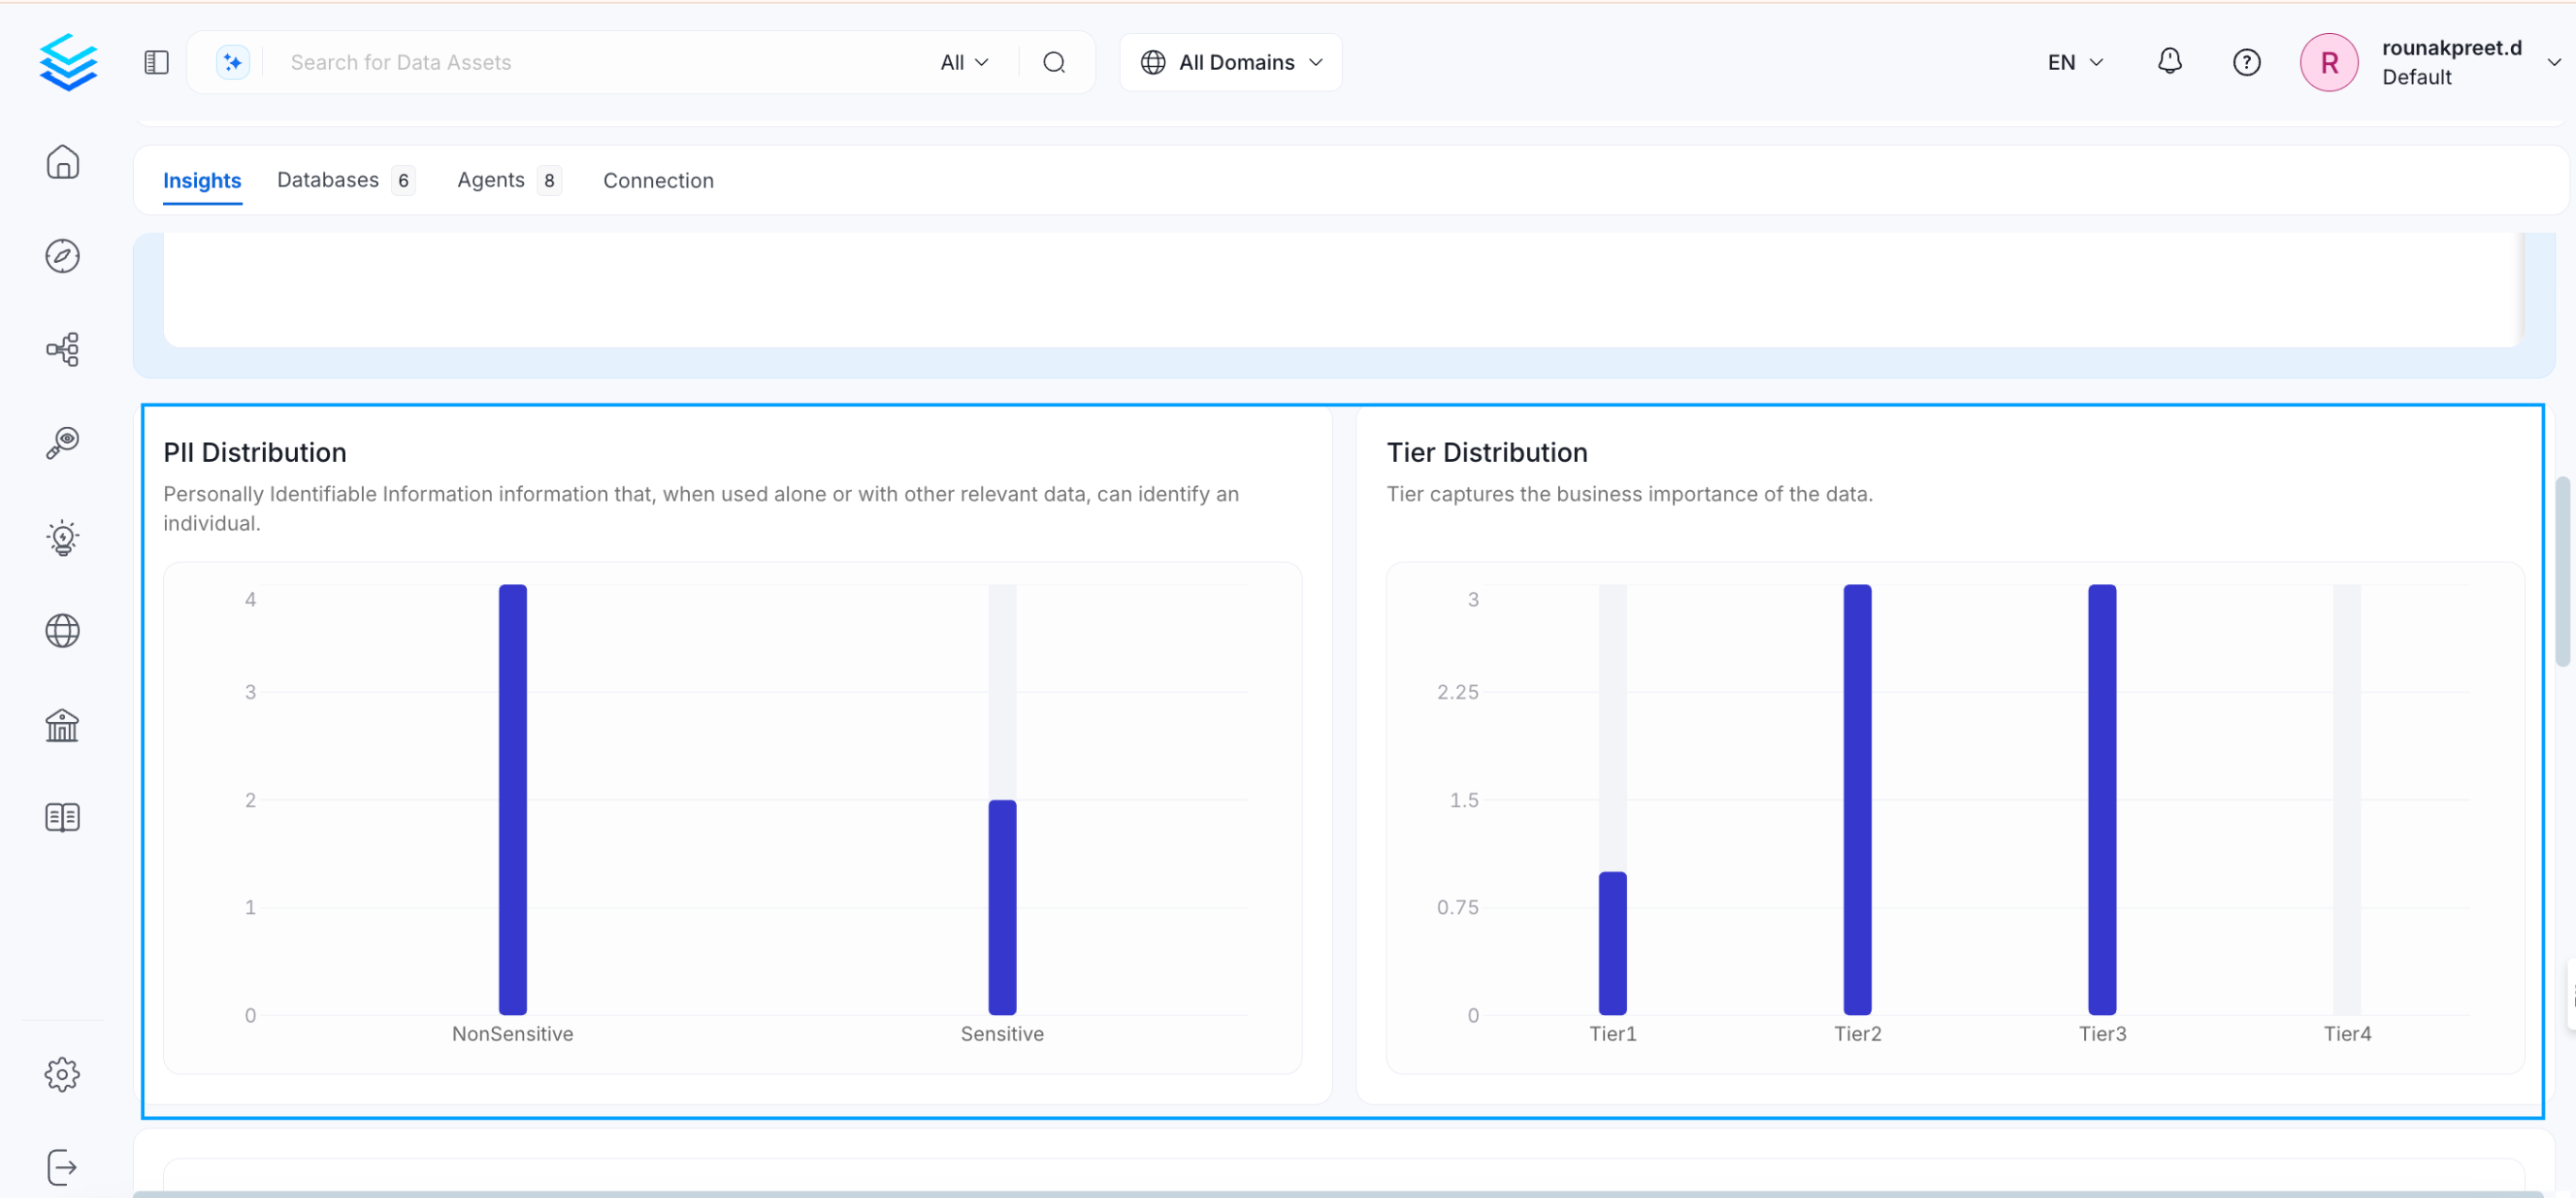Select the Explore compass icon
The width and height of the screenshot is (2576, 1198).
coord(62,256)
